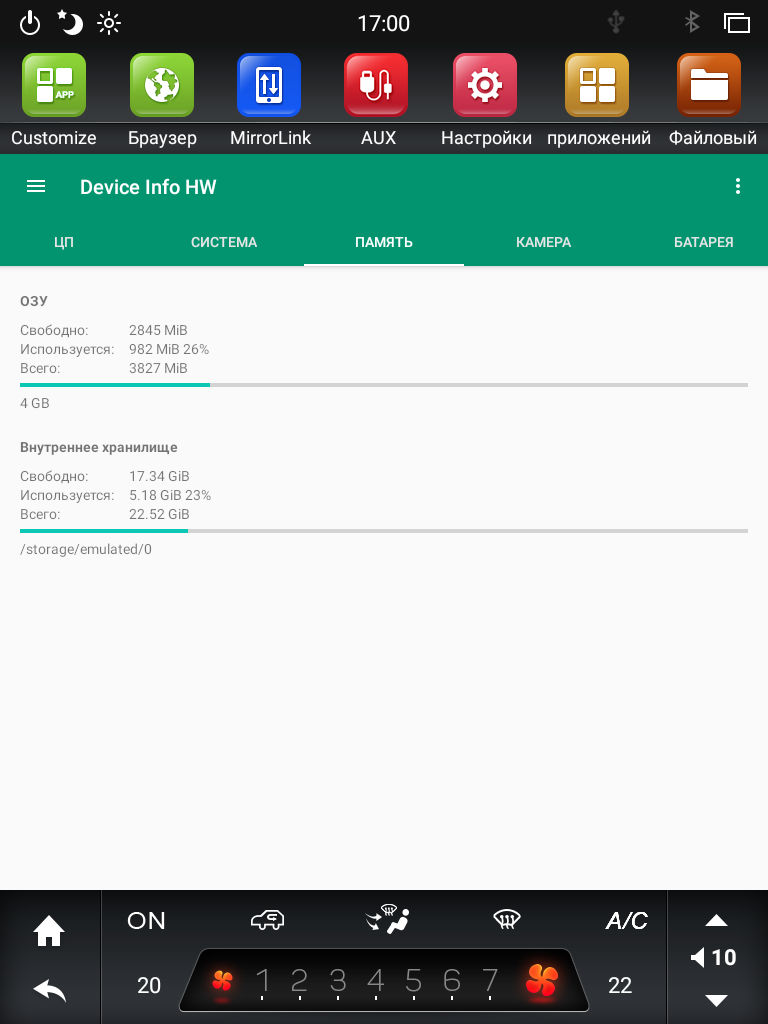
Task: Open the Файловый manager folder icon
Action: [x=709, y=85]
